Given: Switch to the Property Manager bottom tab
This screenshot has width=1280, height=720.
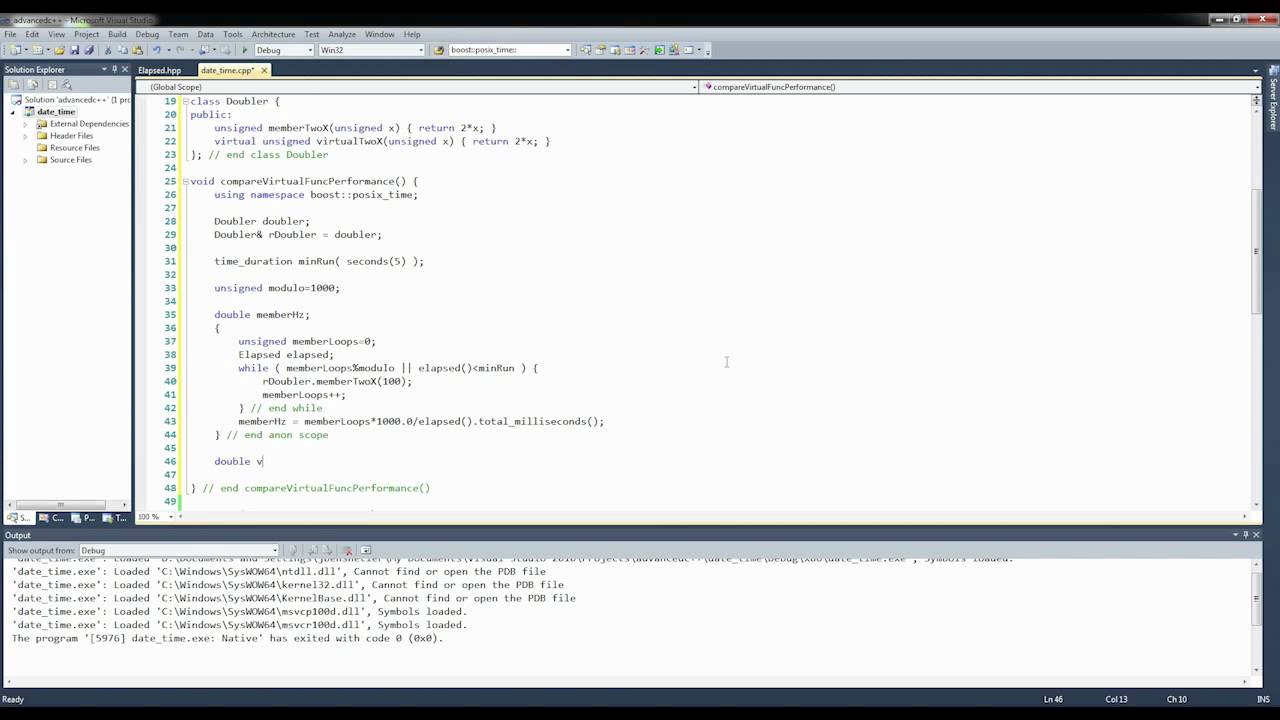Looking at the screenshot, I should 83,517.
